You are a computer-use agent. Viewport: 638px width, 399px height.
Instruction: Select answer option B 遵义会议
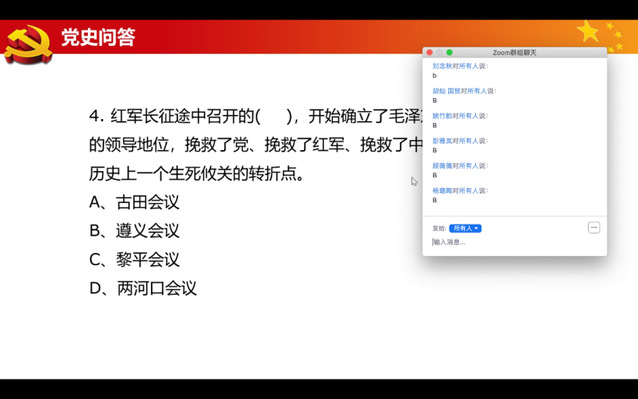pyautogui.click(x=134, y=231)
